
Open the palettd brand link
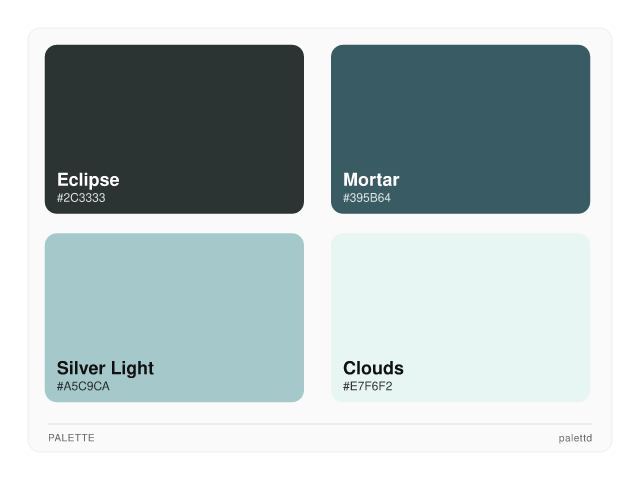[575, 438]
